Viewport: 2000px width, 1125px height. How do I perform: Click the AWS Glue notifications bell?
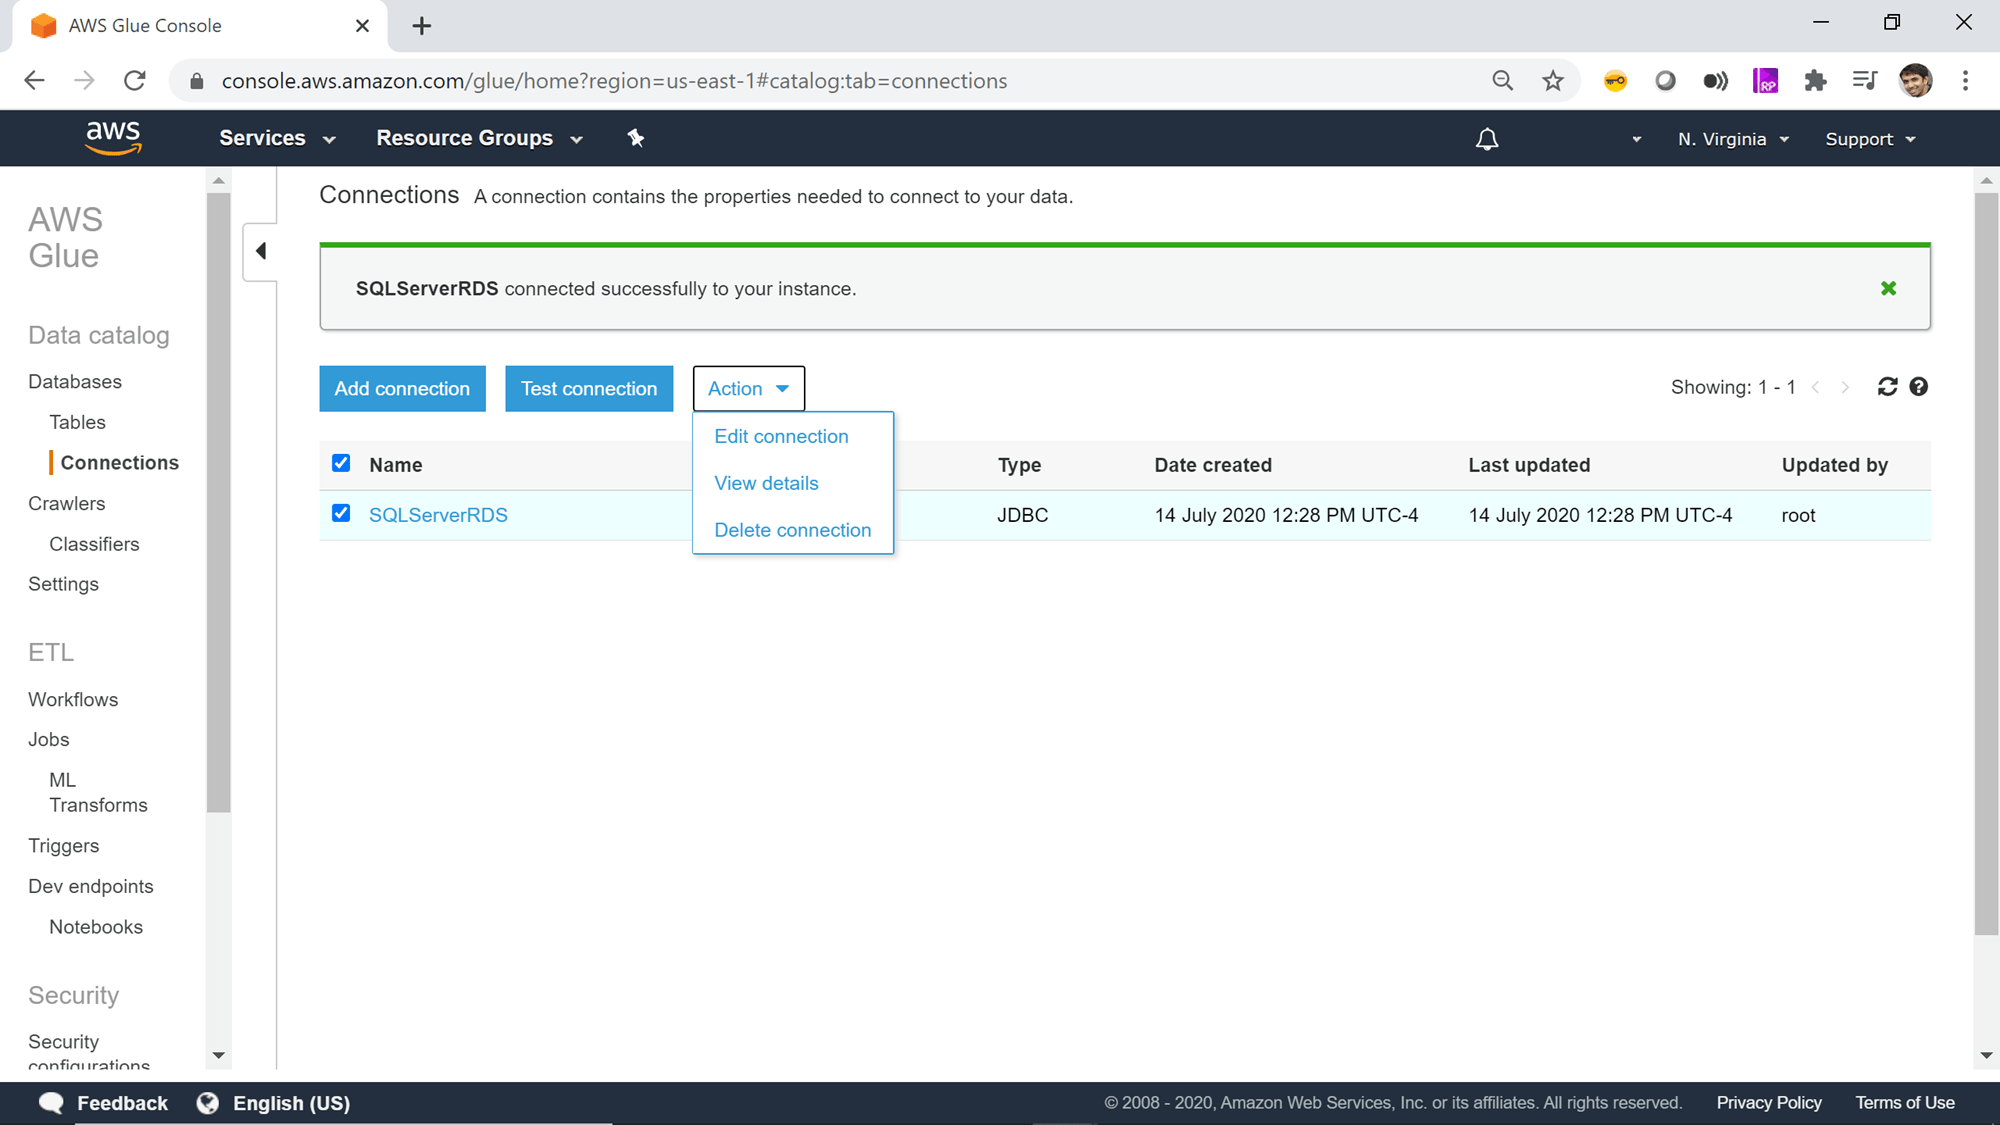pyautogui.click(x=1487, y=138)
